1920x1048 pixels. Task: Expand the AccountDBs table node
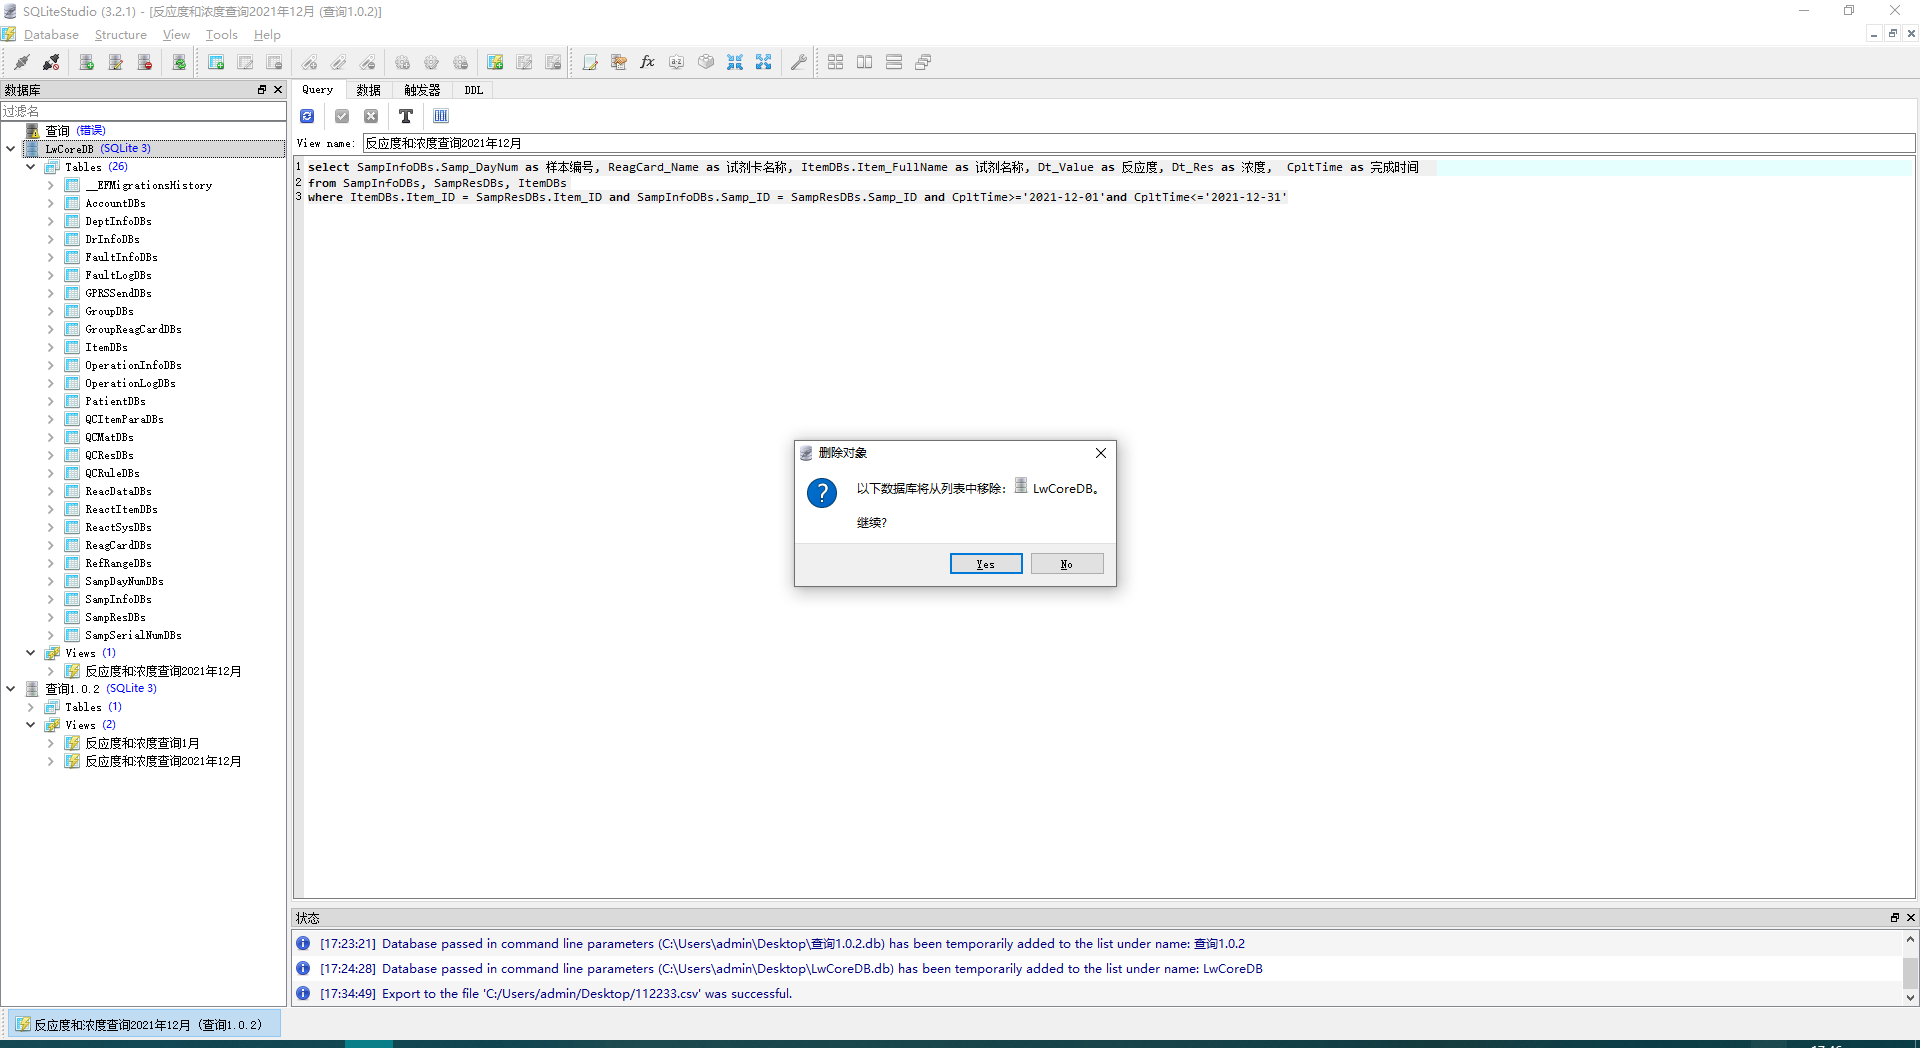(51, 203)
